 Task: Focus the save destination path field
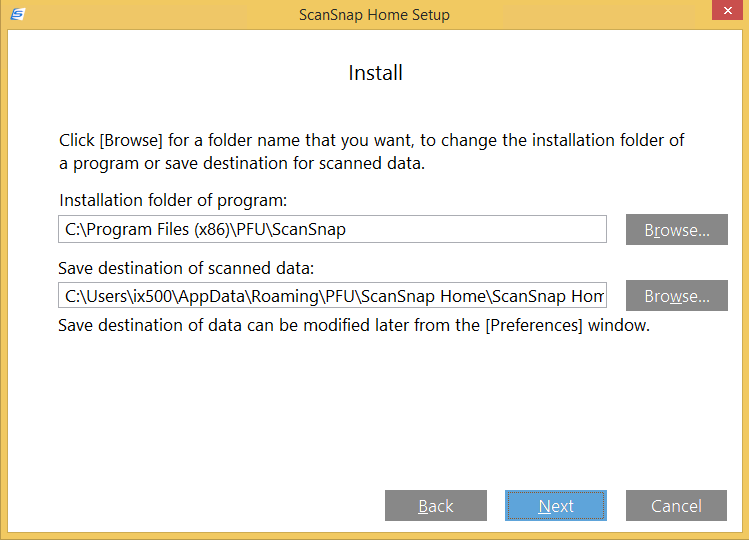pos(331,296)
